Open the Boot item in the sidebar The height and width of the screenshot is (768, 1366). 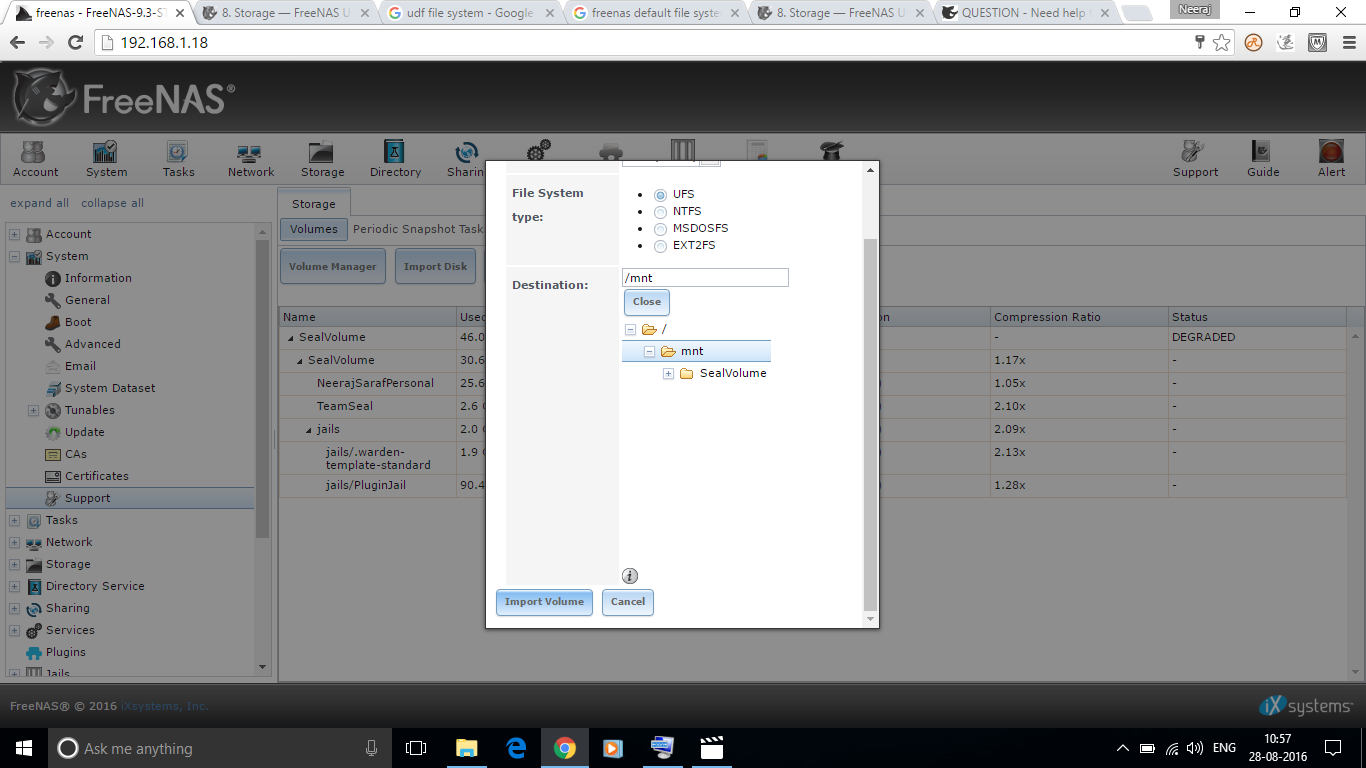coord(78,322)
